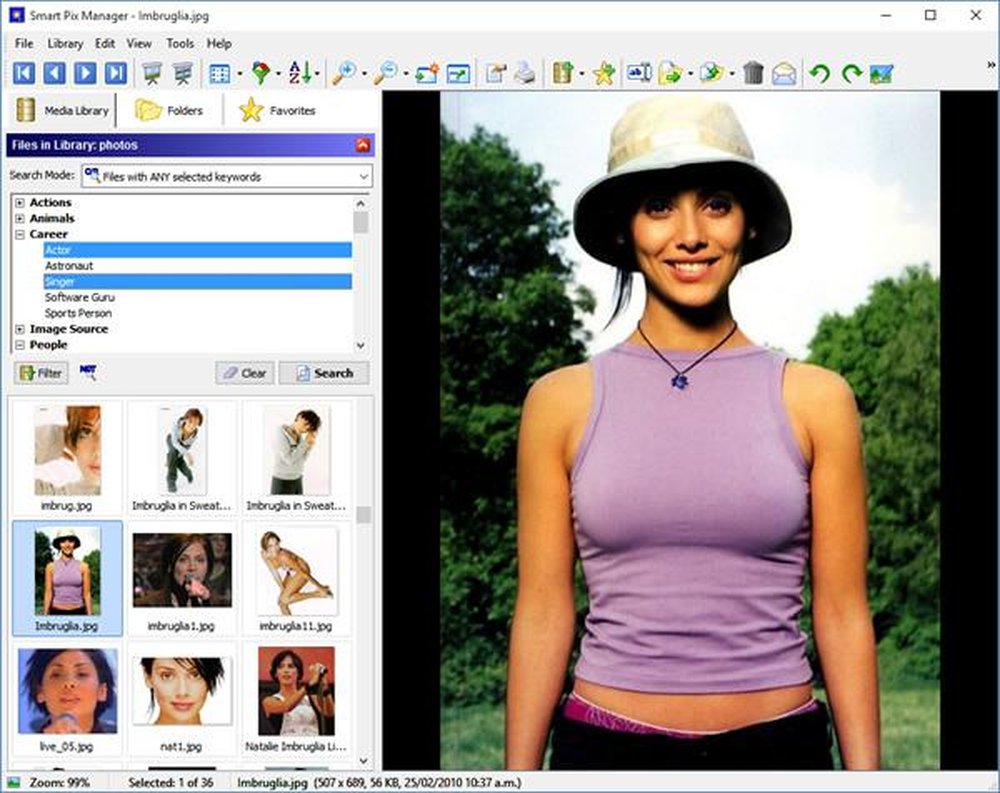Open the Print tool from the toolbar
Screen dimensions: 1000x793
click(526, 72)
